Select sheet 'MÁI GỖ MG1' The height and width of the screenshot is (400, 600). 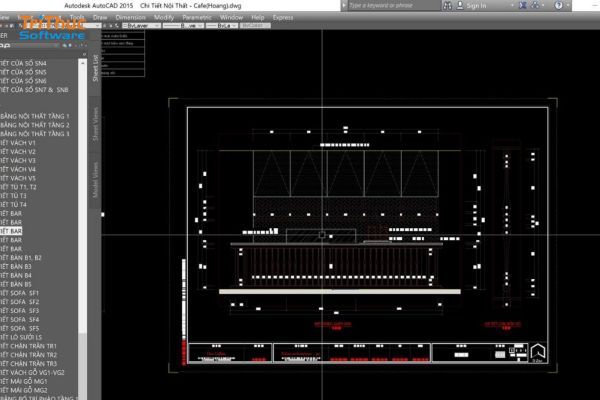pos(24,381)
